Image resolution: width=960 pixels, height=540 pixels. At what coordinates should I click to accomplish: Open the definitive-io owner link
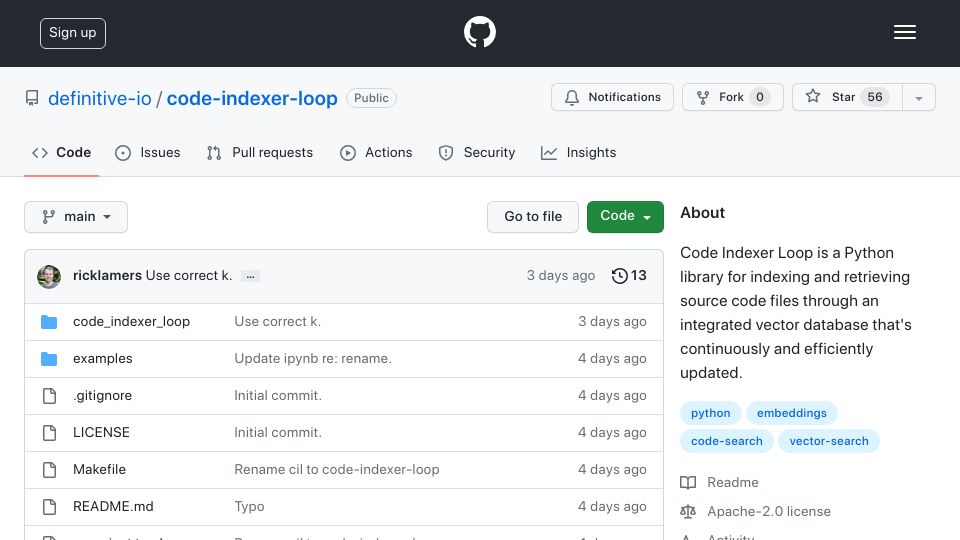(x=100, y=99)
